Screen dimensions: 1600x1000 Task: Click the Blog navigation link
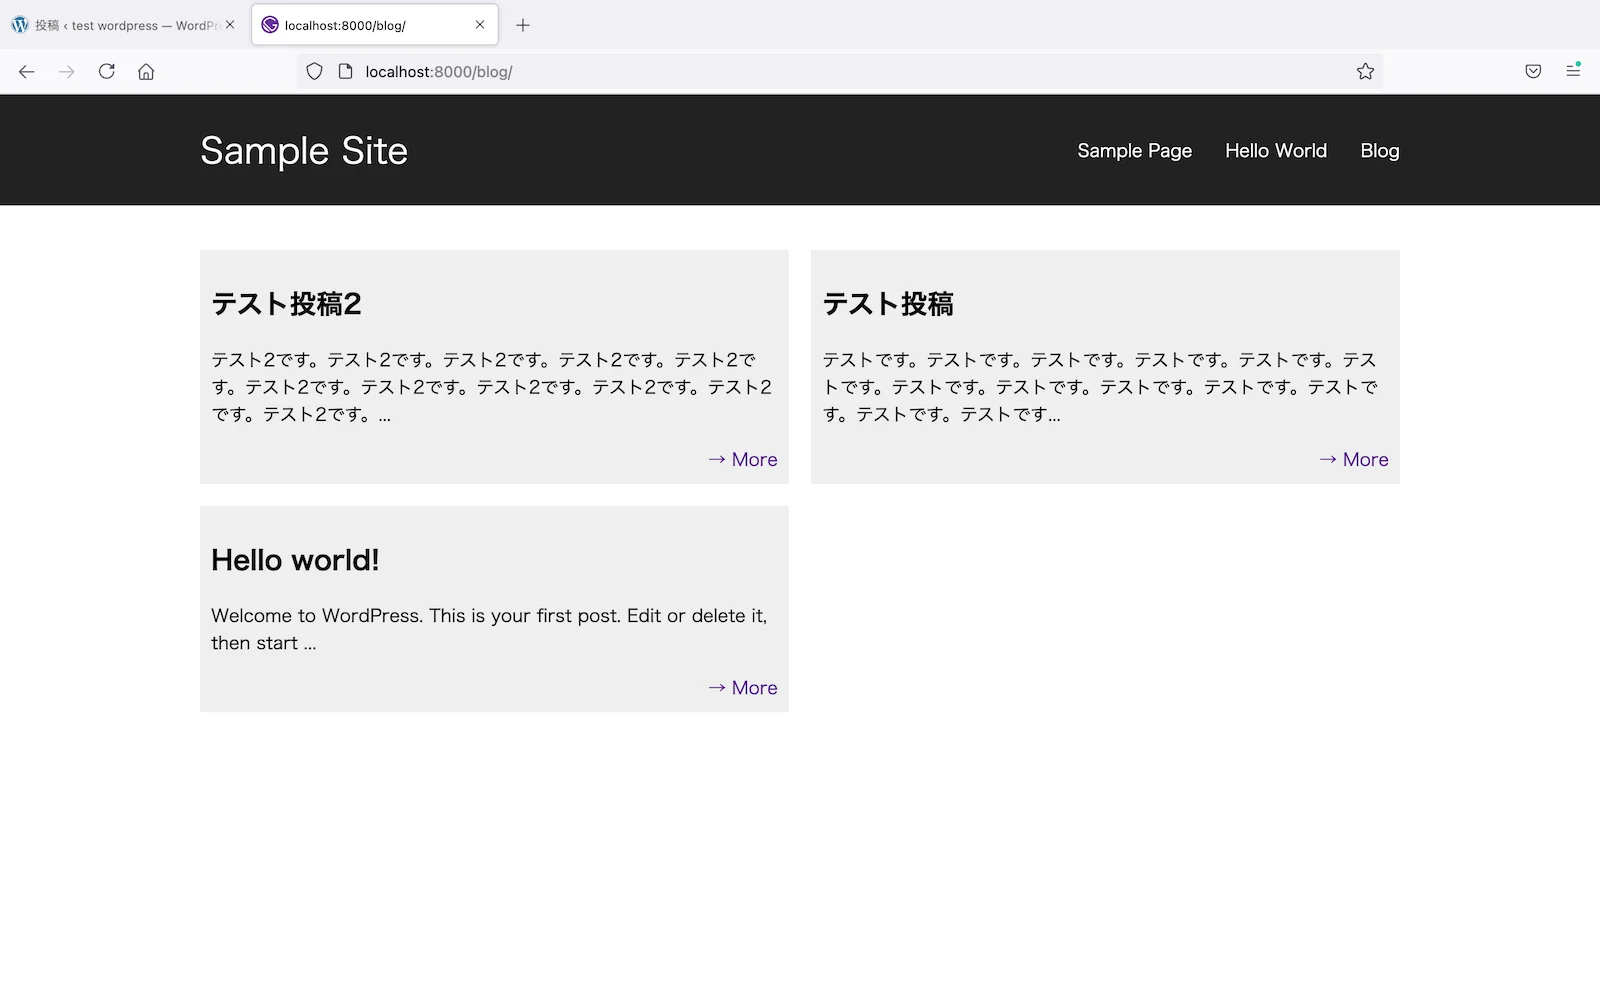point(1379,150)
